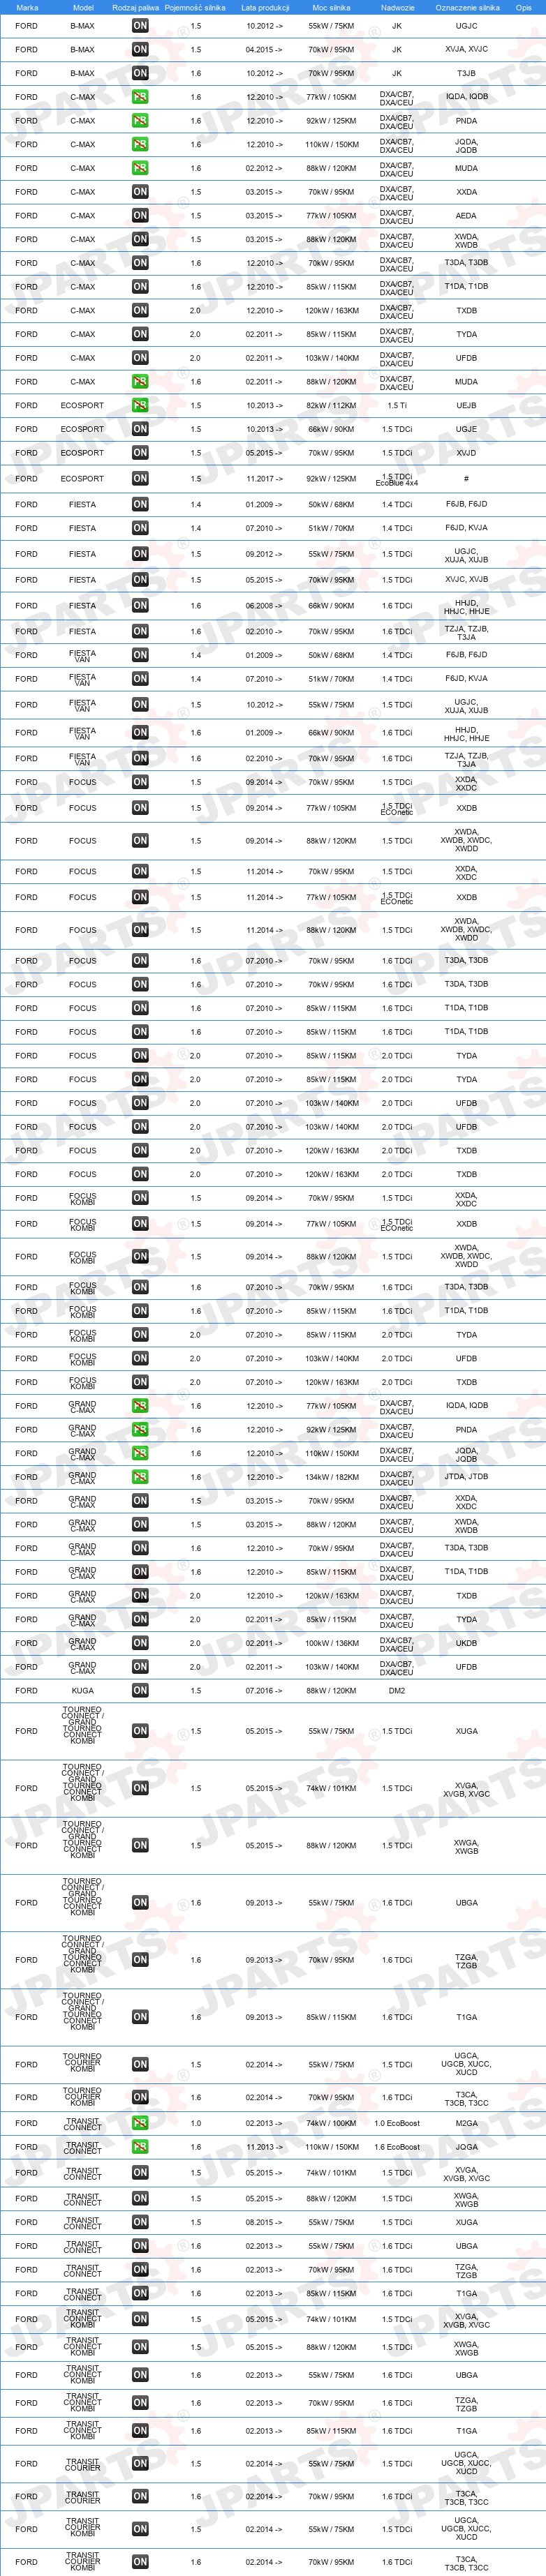
Task: Click the ON icon in the GRAND C-MAX 100kW / 136KM row
Action: pos(140,1643)
